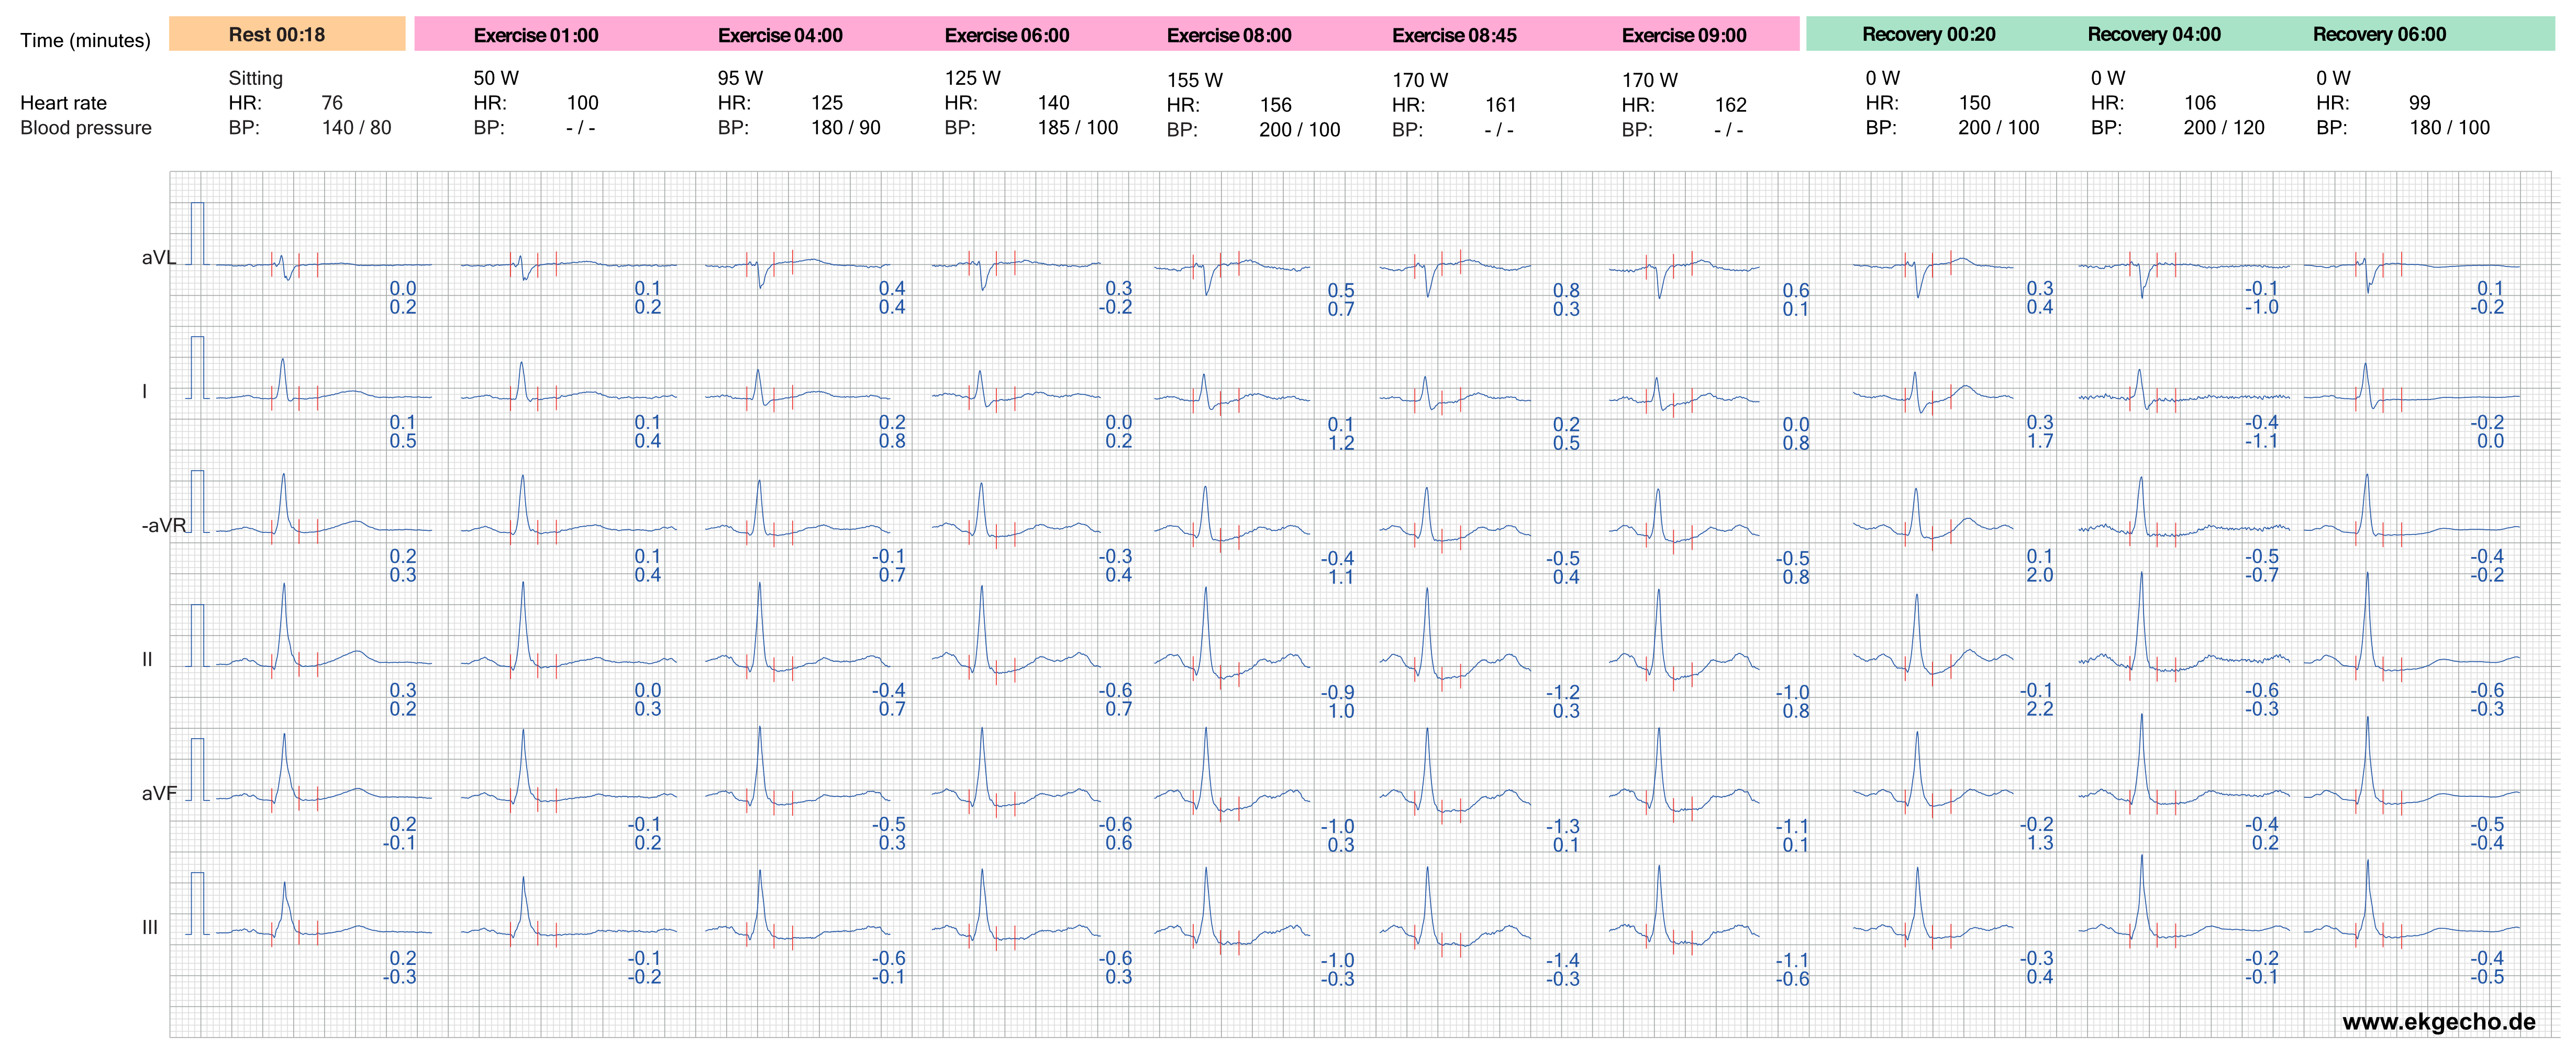
Task: Select the Rest 00:18 phase header
Action: [x=277, y=34]
